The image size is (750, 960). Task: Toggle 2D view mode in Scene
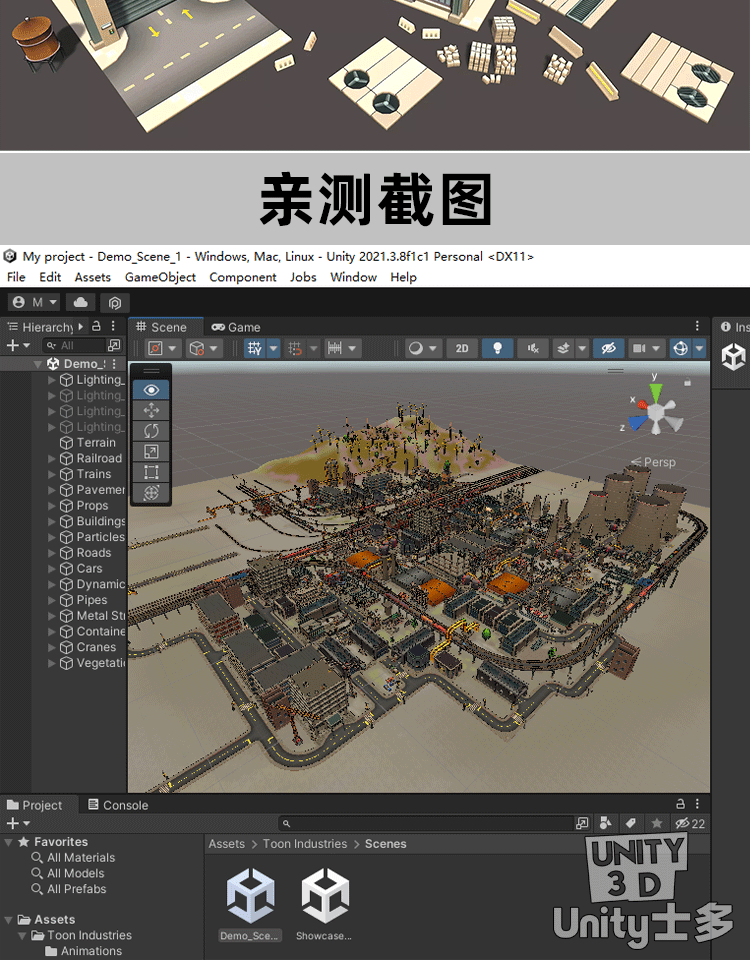(461, 348)
